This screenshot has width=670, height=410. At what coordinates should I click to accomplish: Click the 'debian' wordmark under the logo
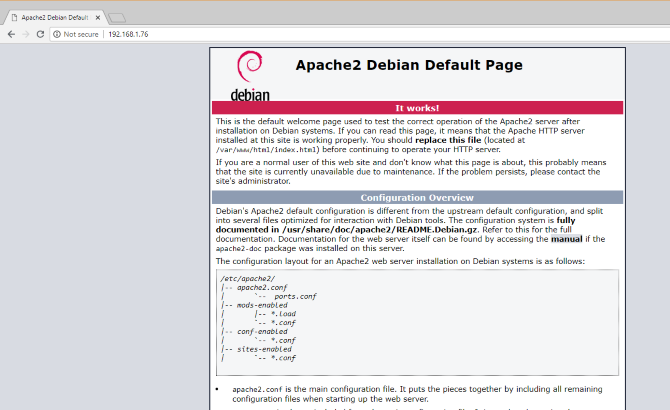point(250,95)
